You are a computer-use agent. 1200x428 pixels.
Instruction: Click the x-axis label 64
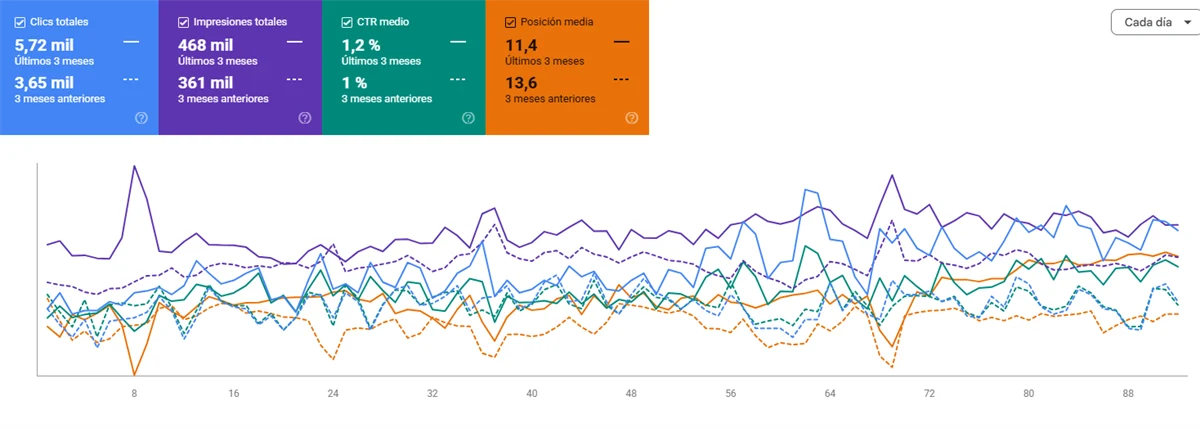(x=830, y=394)
